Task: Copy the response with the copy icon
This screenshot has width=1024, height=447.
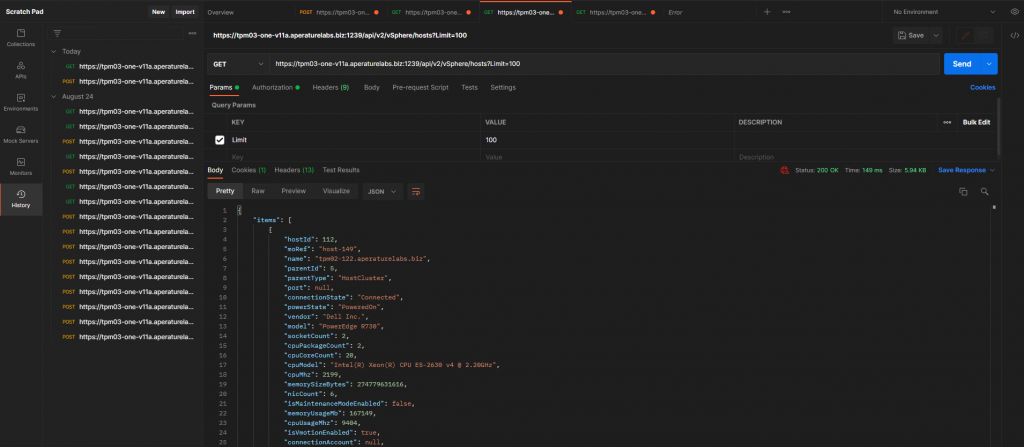Action: (963, 191)
